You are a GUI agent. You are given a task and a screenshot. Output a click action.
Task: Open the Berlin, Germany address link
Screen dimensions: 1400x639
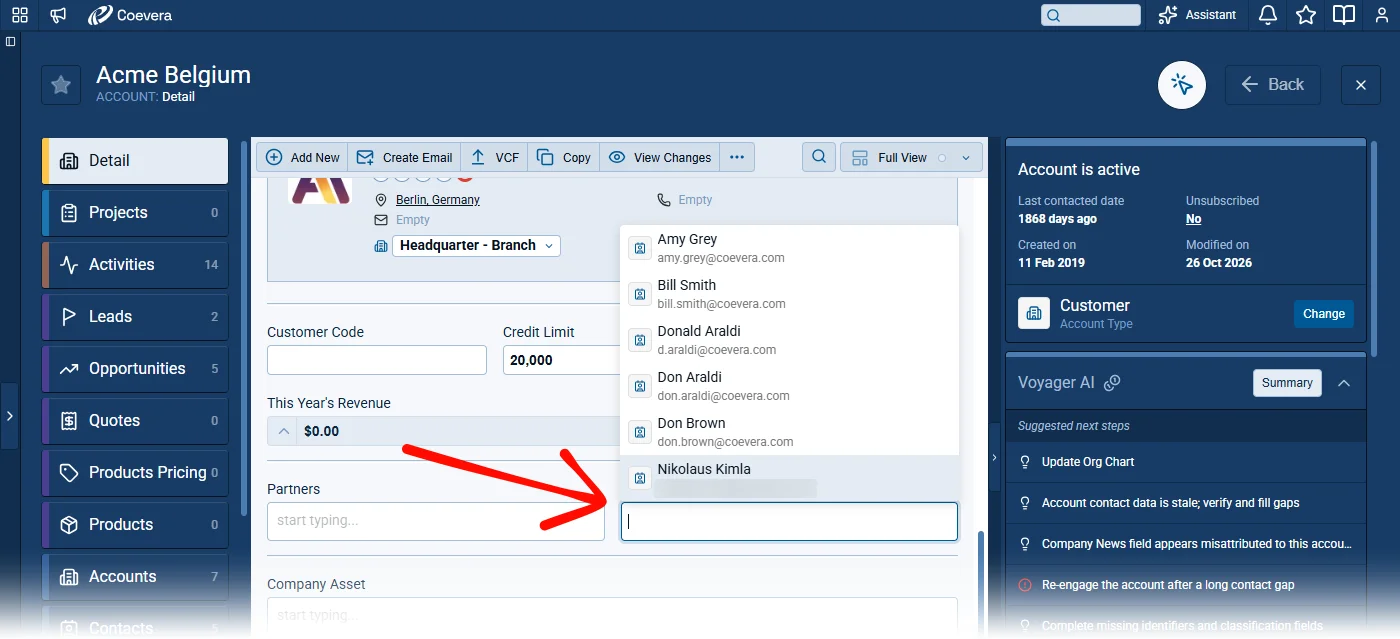438,199
